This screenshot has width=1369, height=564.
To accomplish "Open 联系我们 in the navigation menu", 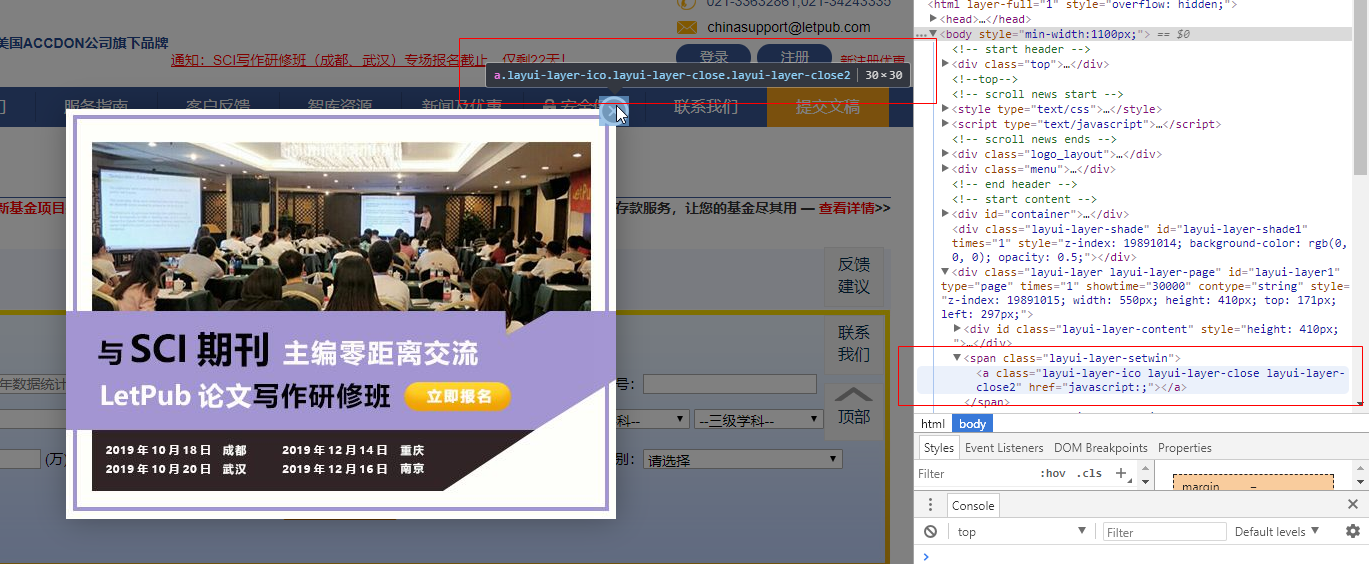I will tap(706, 107).
